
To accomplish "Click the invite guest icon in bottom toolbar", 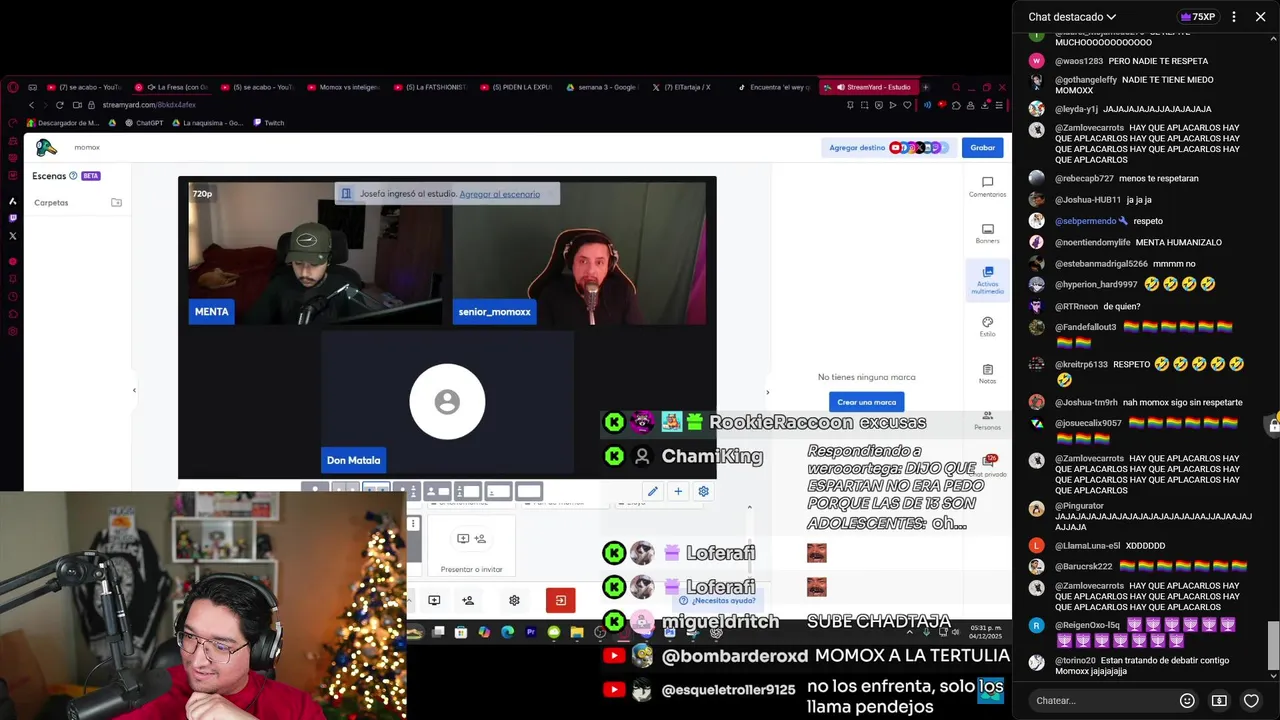I will coord(468,600).
